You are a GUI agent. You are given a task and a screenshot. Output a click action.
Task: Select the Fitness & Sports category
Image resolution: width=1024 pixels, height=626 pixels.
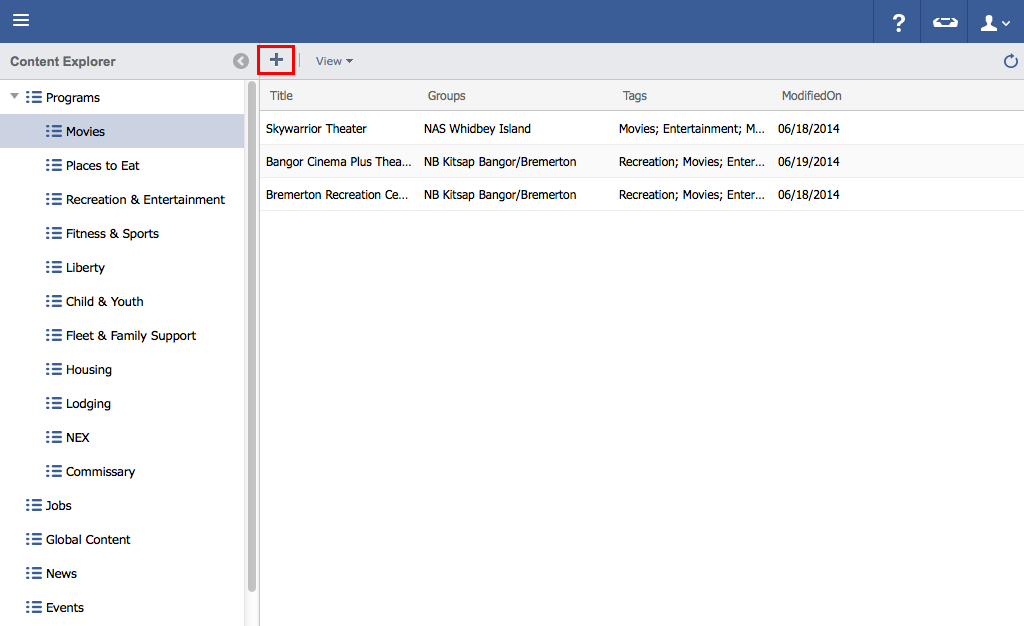point(112,233)
